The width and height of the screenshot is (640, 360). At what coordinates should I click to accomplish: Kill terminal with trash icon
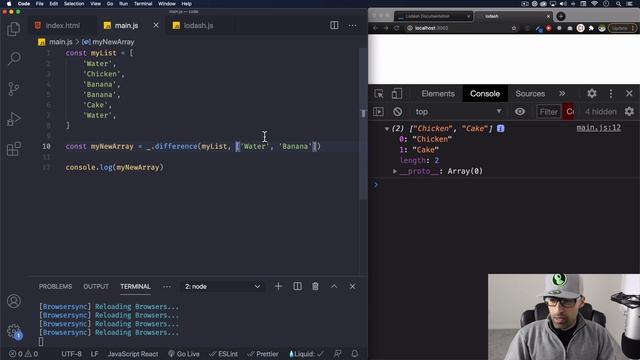click(x=316, y=287)
